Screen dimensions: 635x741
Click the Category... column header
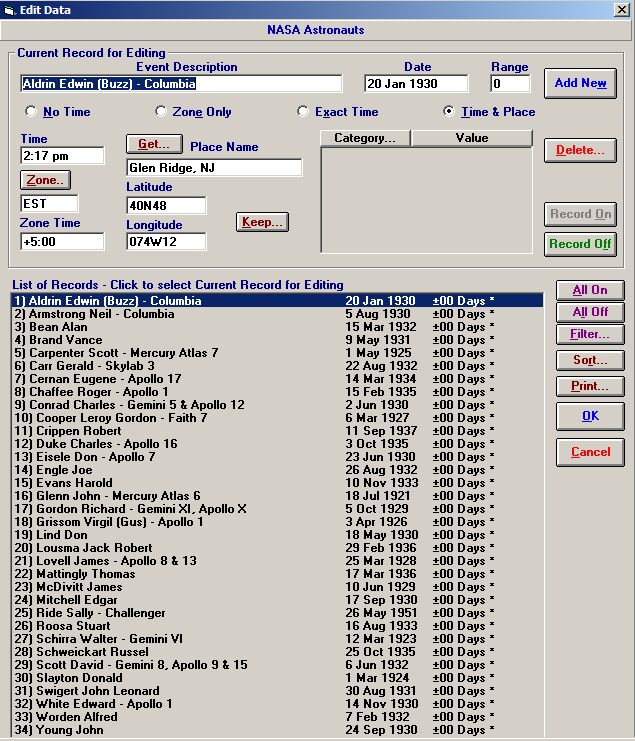click(x=365, y=138)
